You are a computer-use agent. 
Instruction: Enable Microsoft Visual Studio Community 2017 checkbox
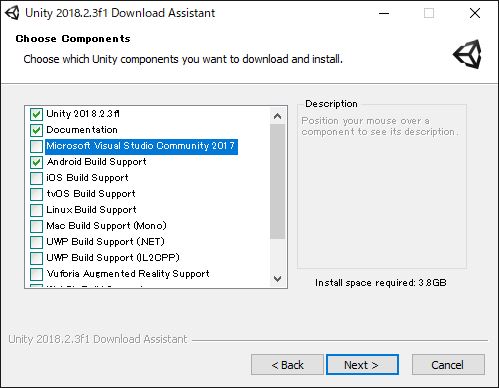pos(36,146)
